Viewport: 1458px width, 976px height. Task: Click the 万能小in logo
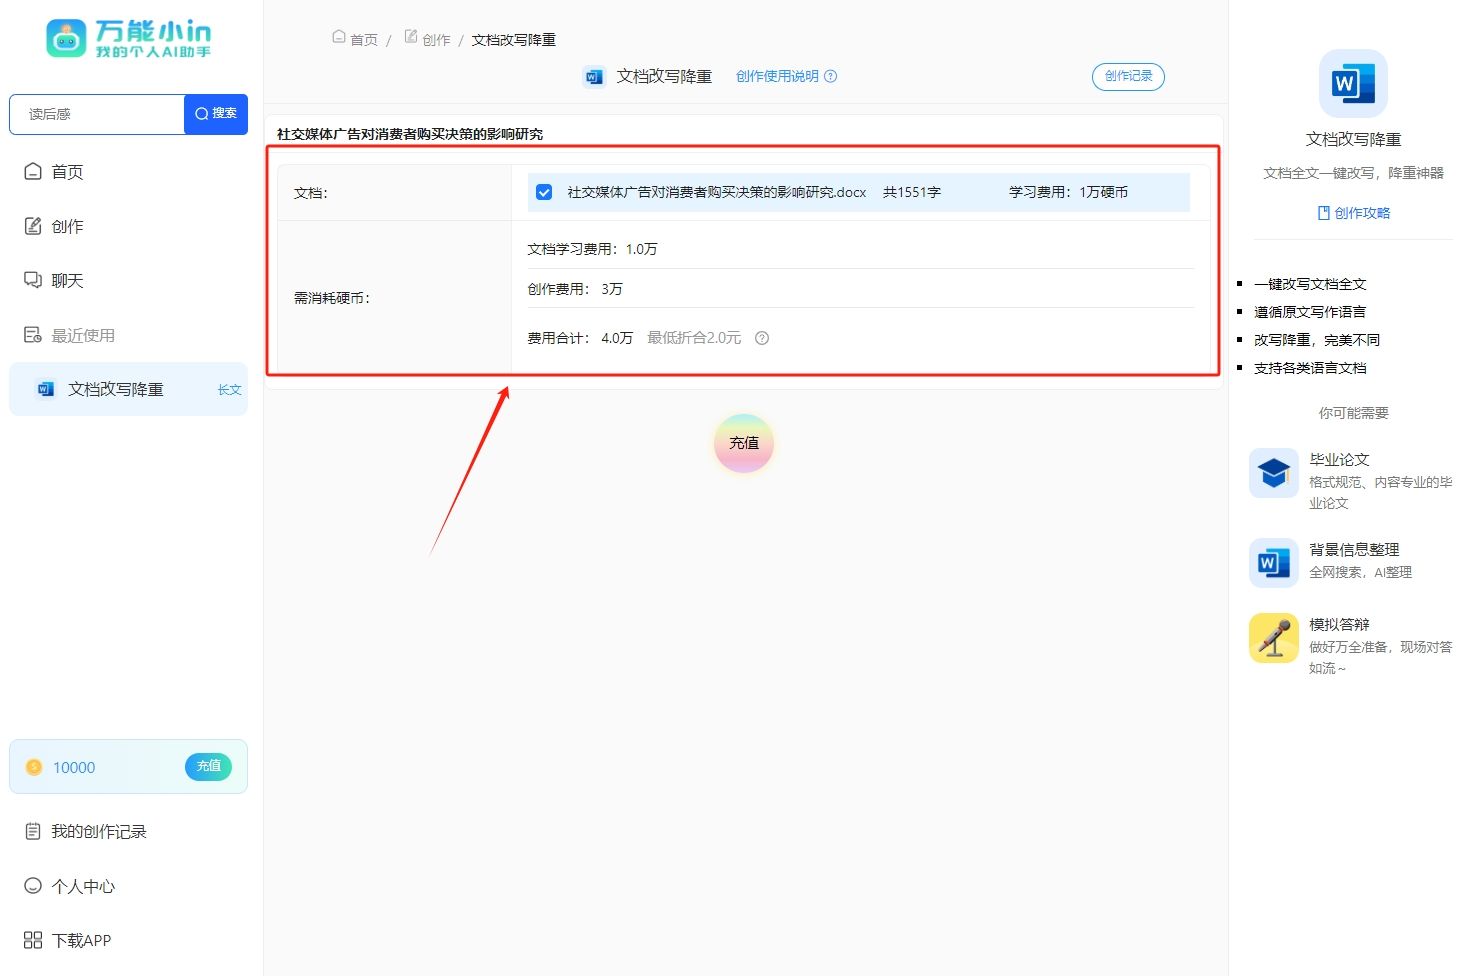tap(128, 39)
